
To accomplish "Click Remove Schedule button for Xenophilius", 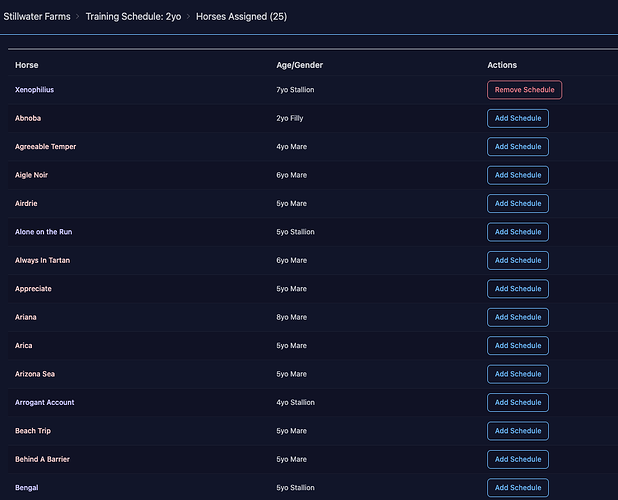I will tap(524, 90).
